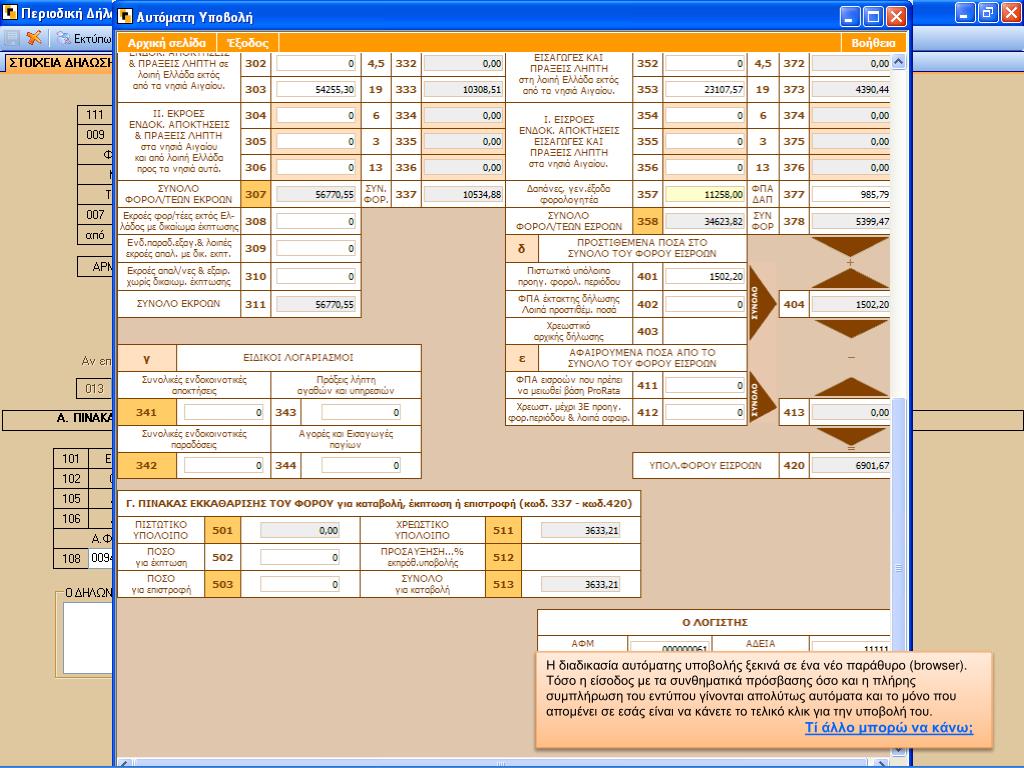Click the Γ. ΠΙΝΑΚΑΣ ΕΚΚΑΘΑΡΙΣΗΣ ΤΟΥ ΦΟΡΟΥ heading

(379, 504)
